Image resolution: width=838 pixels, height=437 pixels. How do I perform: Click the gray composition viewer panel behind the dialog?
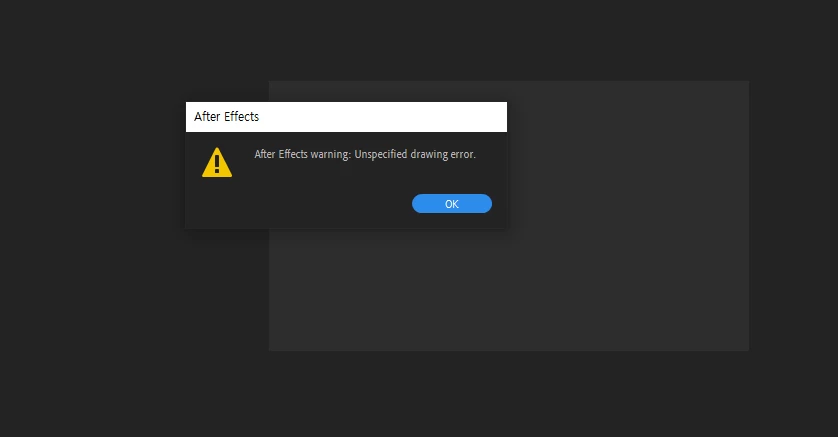coord(628,288)
